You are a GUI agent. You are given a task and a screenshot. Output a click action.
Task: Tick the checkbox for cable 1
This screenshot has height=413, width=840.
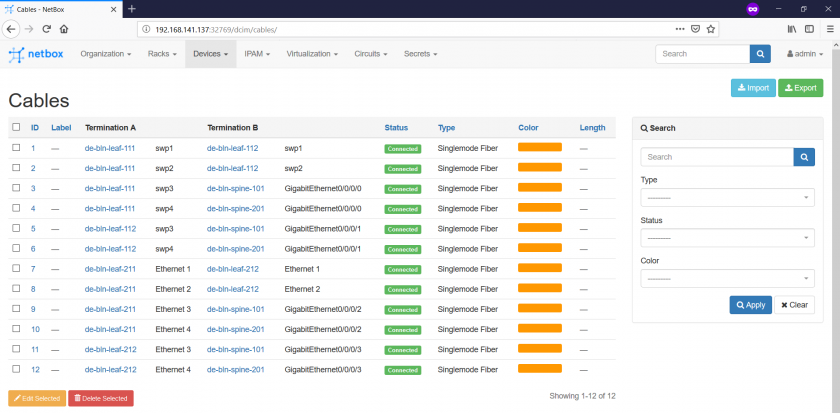coord(16,147)
